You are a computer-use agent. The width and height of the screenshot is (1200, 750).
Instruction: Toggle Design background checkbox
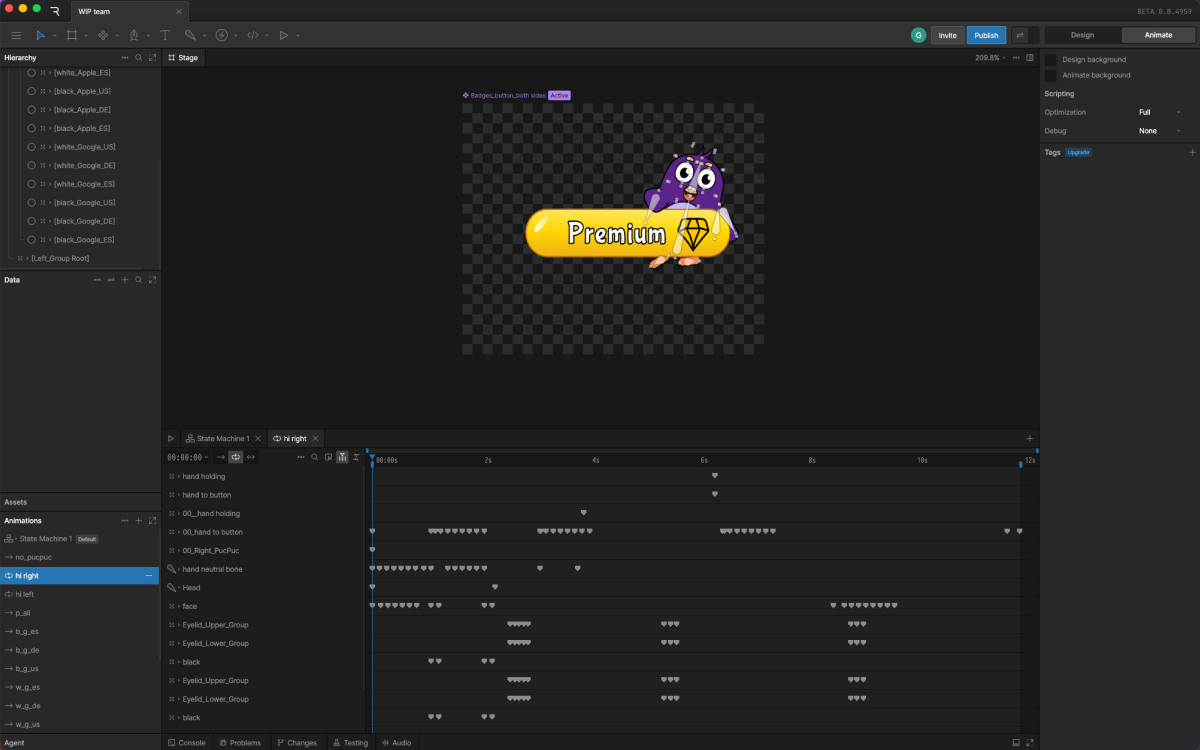point(1051,60)
